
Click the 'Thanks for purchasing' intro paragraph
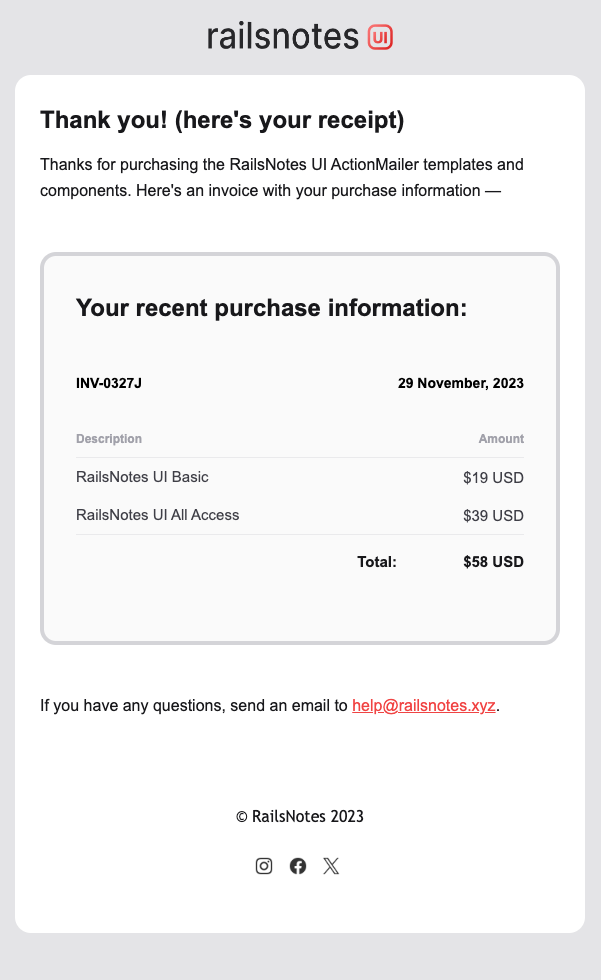282,178
